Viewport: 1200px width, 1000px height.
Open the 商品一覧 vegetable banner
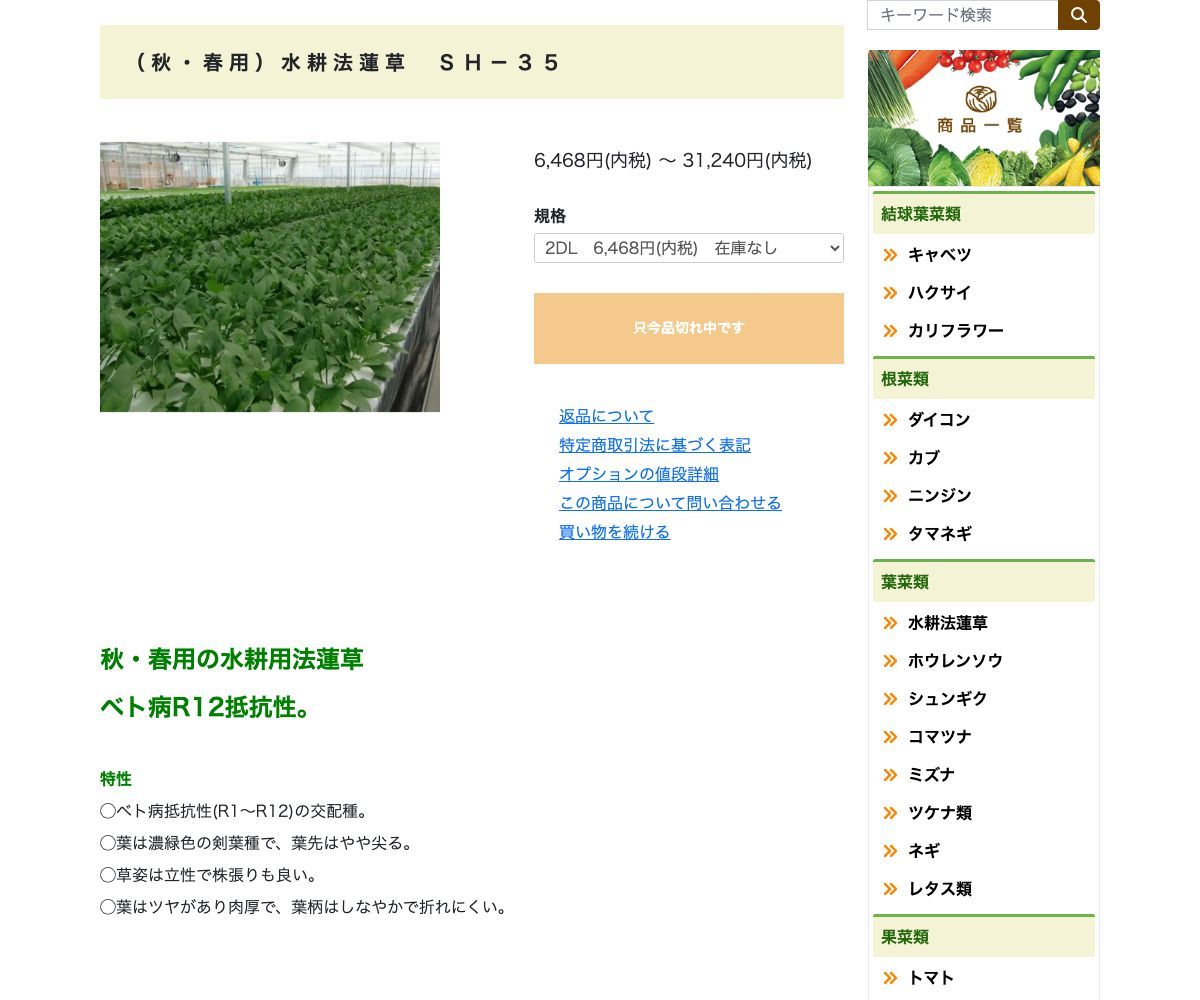(983, 117)
